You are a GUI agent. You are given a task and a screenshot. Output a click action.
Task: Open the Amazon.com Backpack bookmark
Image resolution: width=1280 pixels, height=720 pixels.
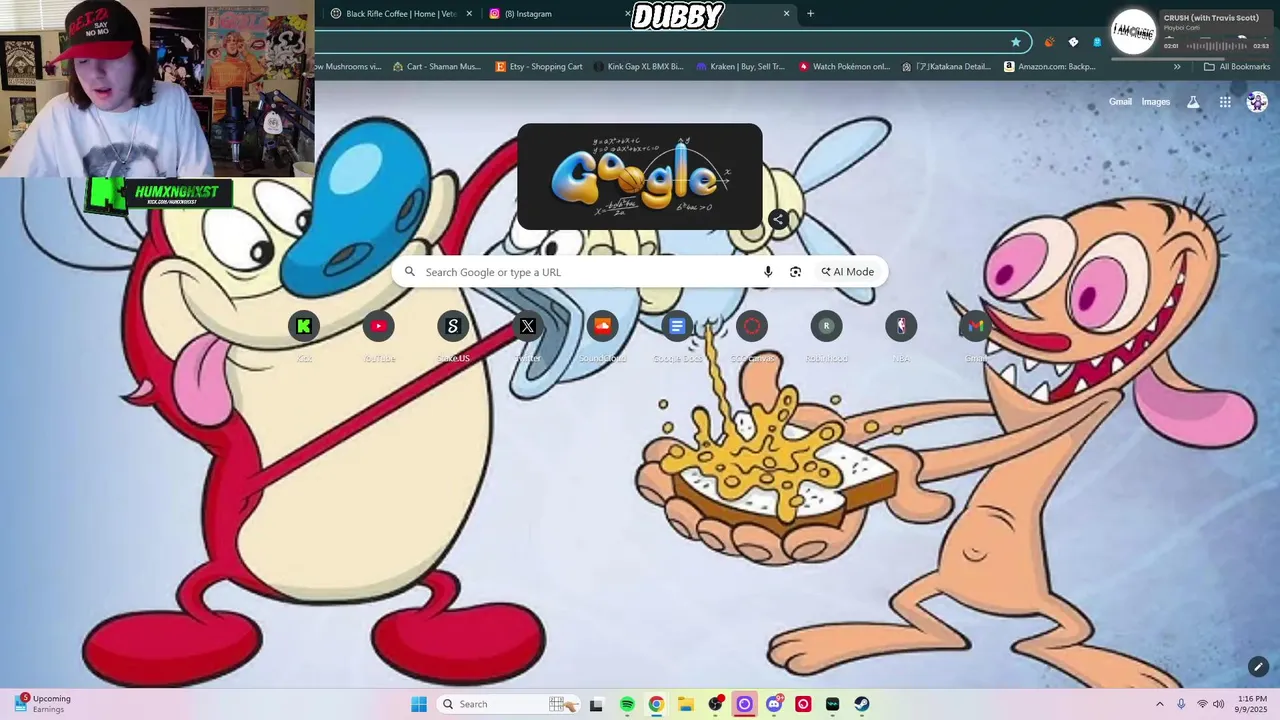(1050, 67)
